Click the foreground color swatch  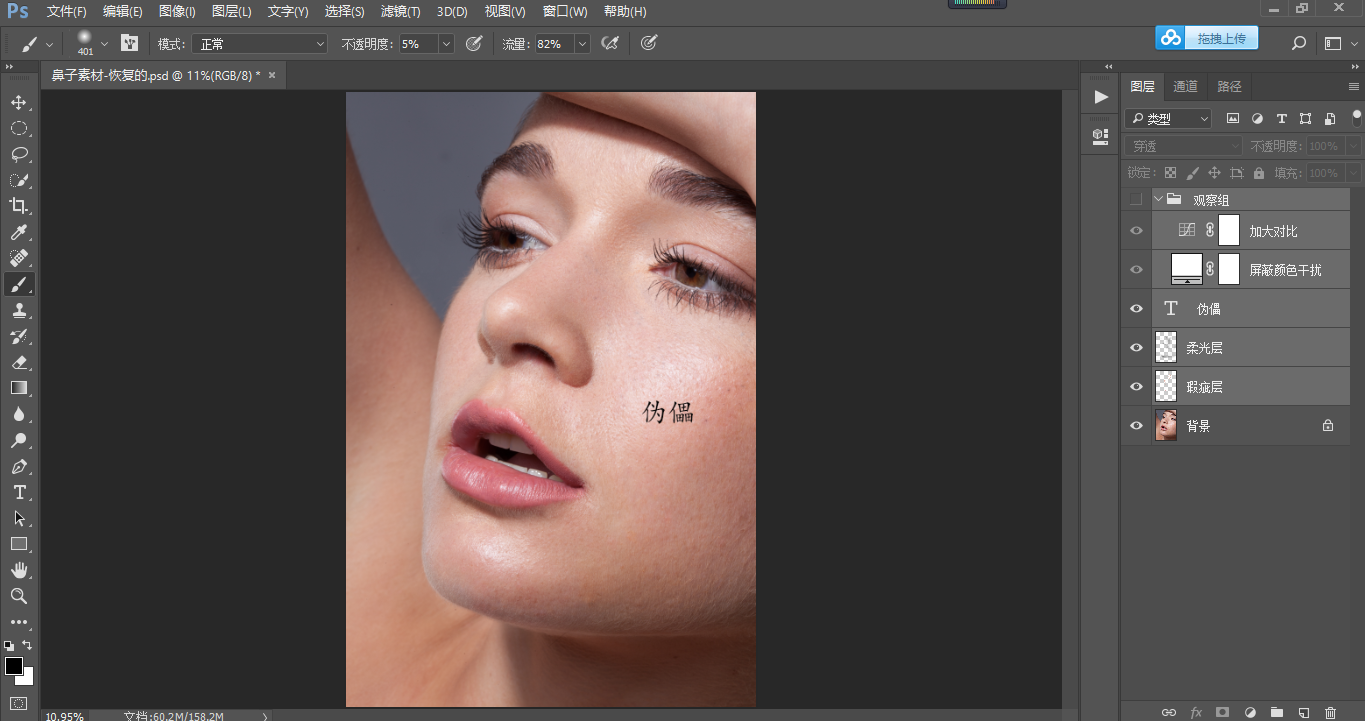click(14, 666)
